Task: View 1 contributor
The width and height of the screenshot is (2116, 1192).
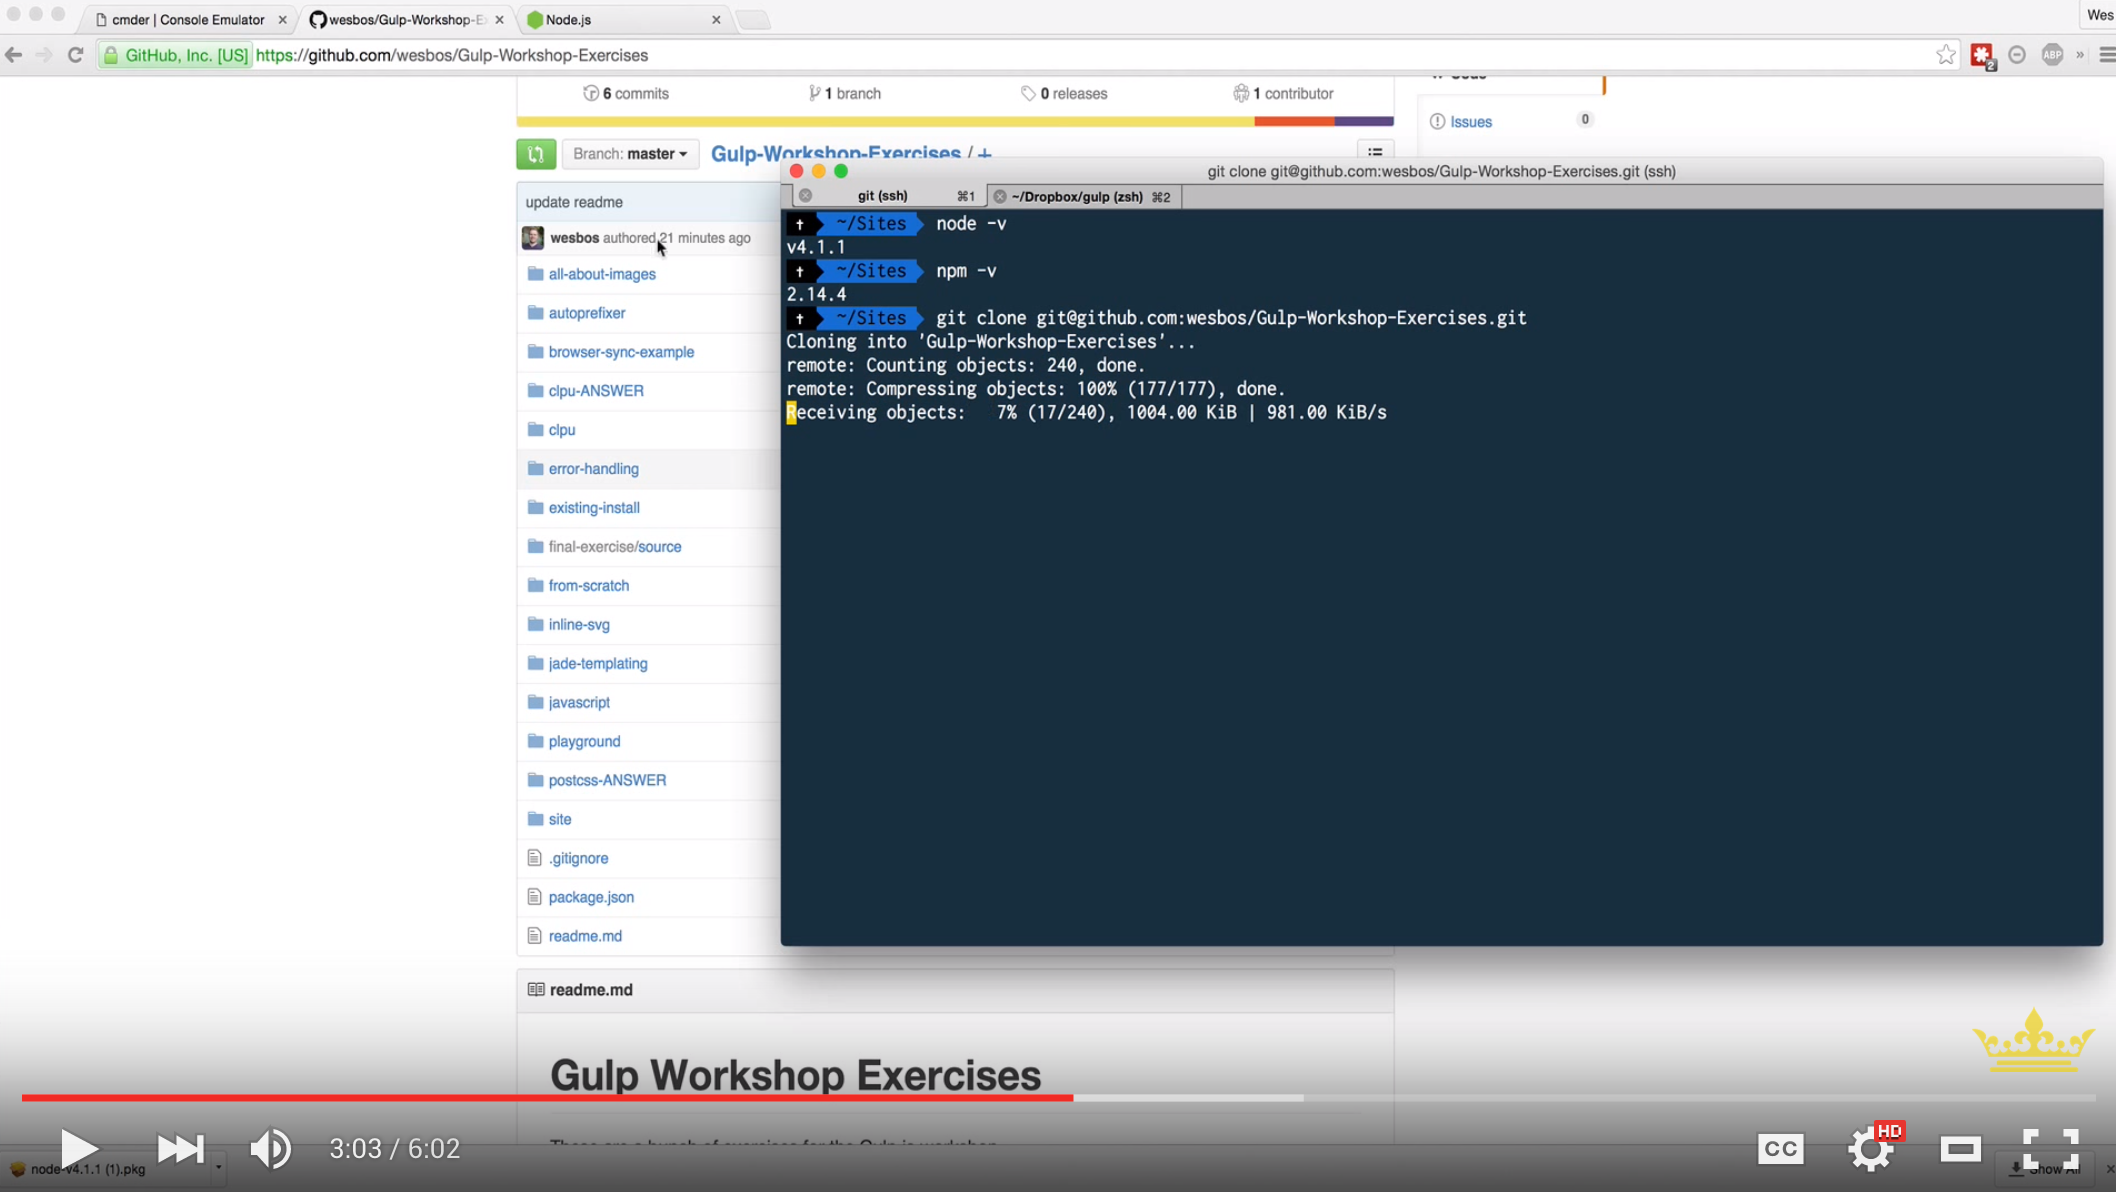Action: pyautogui.click(x=1283, y=93)
